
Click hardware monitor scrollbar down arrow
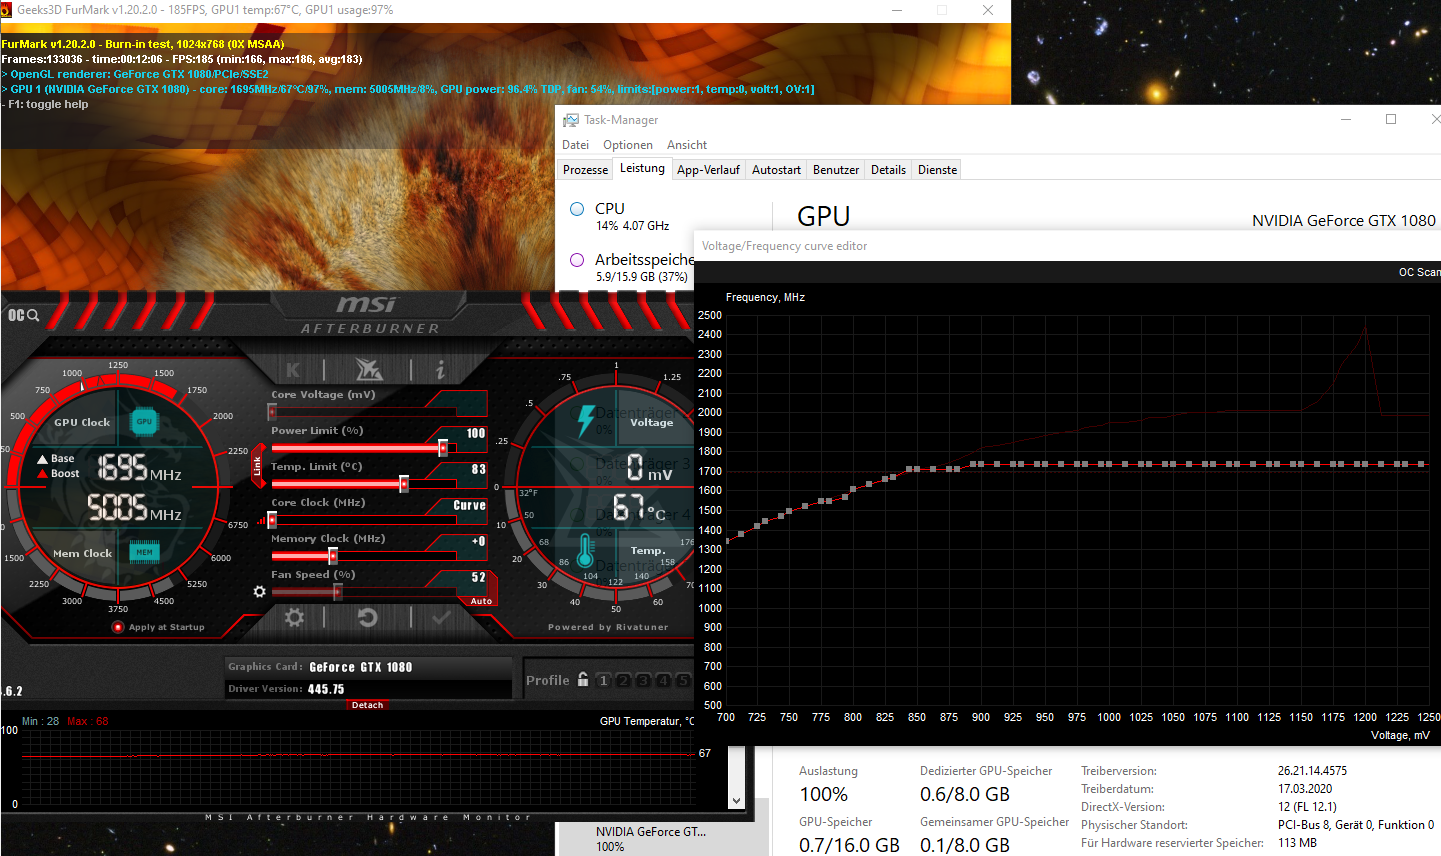tap(737, 801)
